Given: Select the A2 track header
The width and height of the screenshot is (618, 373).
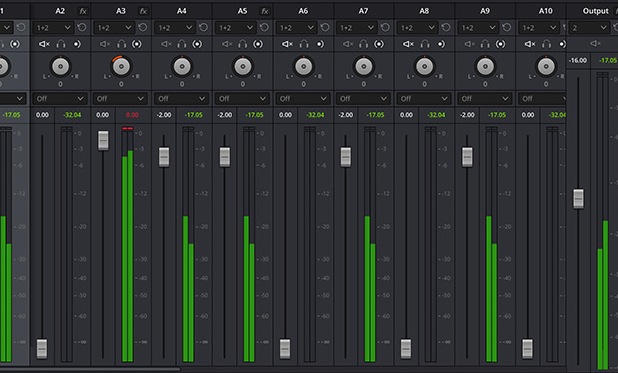Looking at the screenshot, I should 60,11.
